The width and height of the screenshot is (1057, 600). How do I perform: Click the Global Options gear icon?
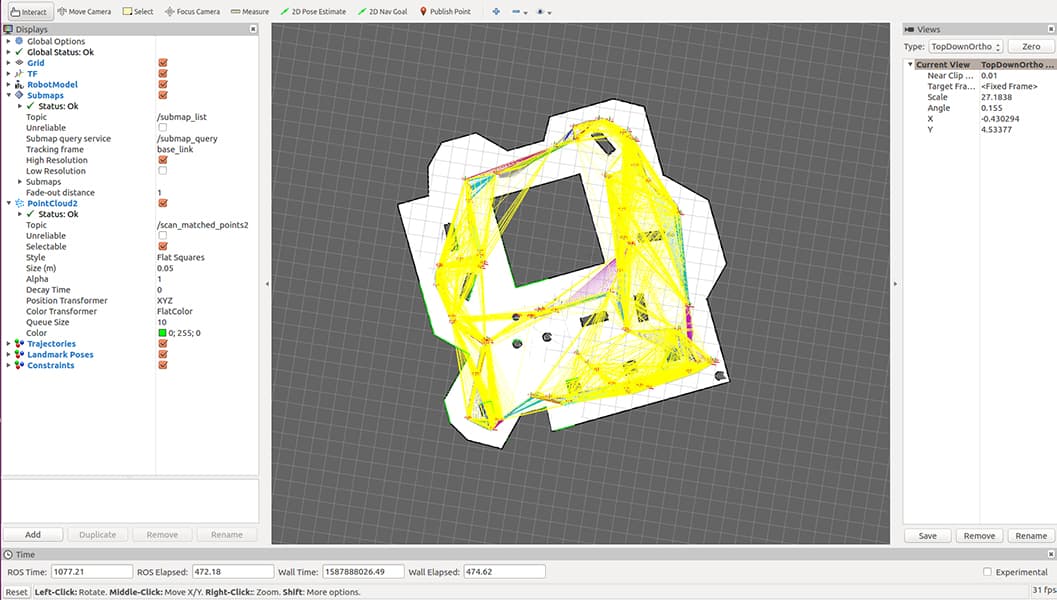pyautogui.click(x=19, y=41)
